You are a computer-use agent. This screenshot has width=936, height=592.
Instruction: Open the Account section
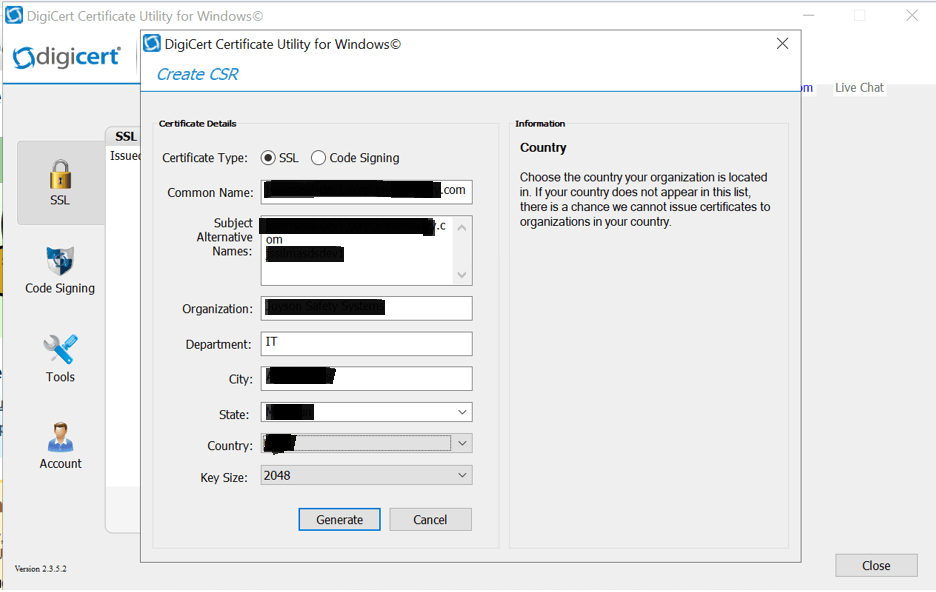60,446
